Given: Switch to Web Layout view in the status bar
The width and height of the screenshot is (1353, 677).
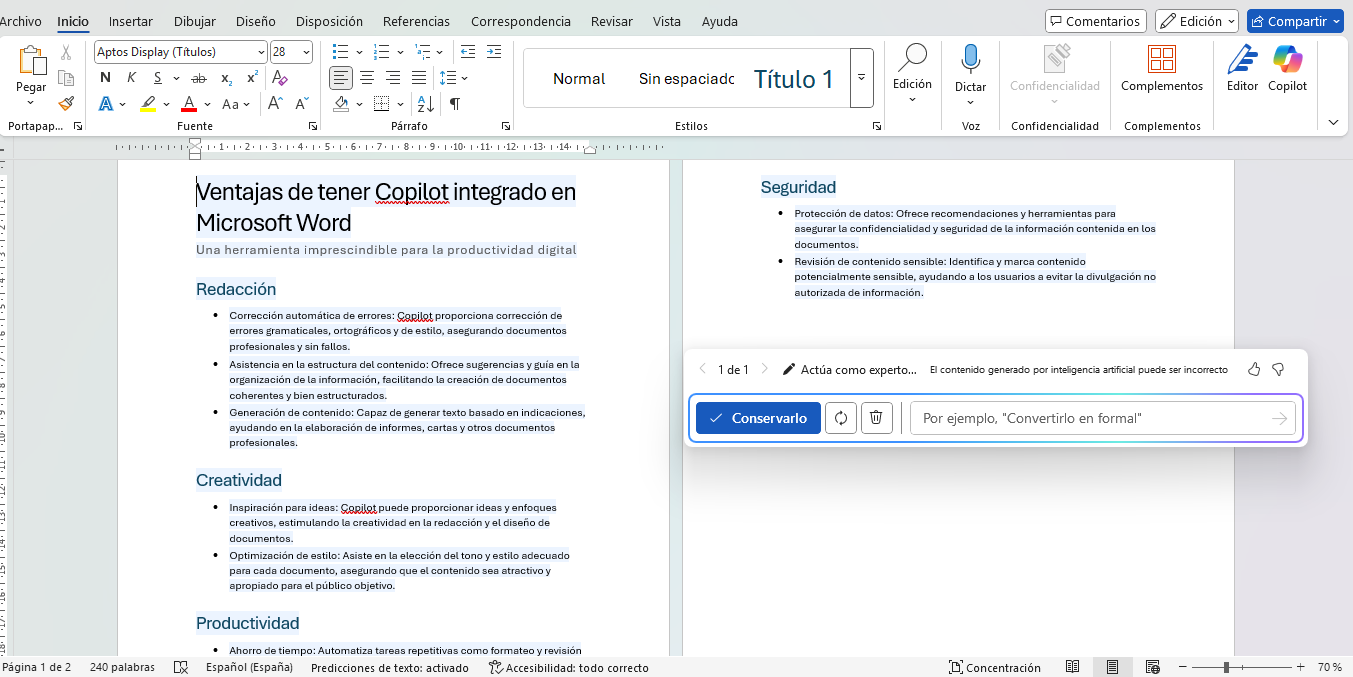Looking at the screenshot, I should 1152,667.
